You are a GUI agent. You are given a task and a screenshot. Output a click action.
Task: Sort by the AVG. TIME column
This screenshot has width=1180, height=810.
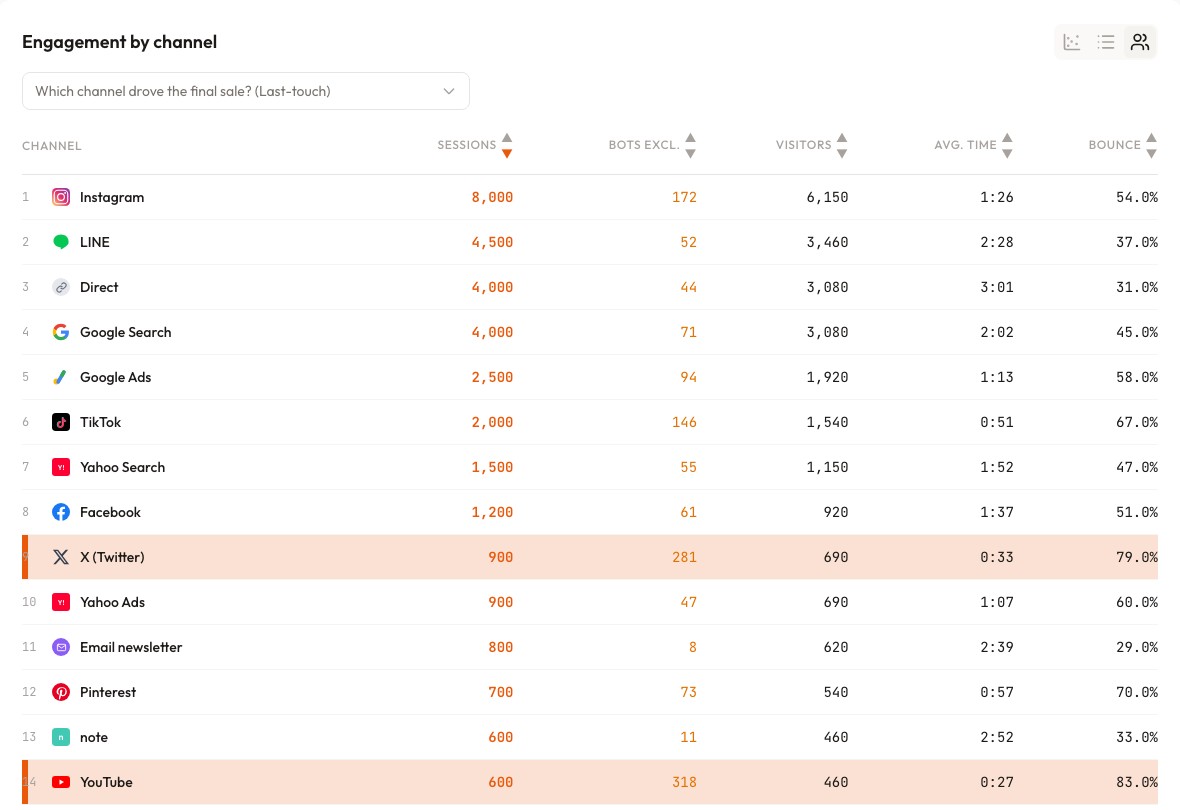tap(973, 145)
